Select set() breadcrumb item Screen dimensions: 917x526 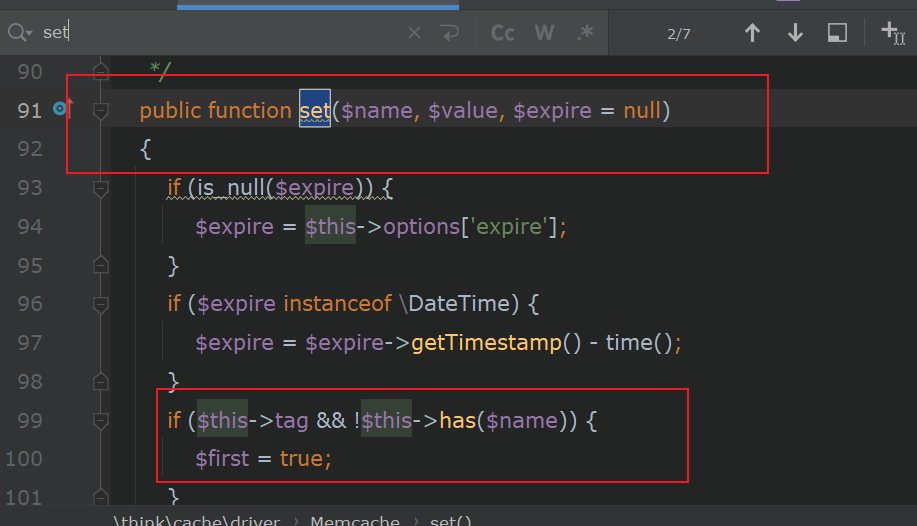[x=451, y=520]
